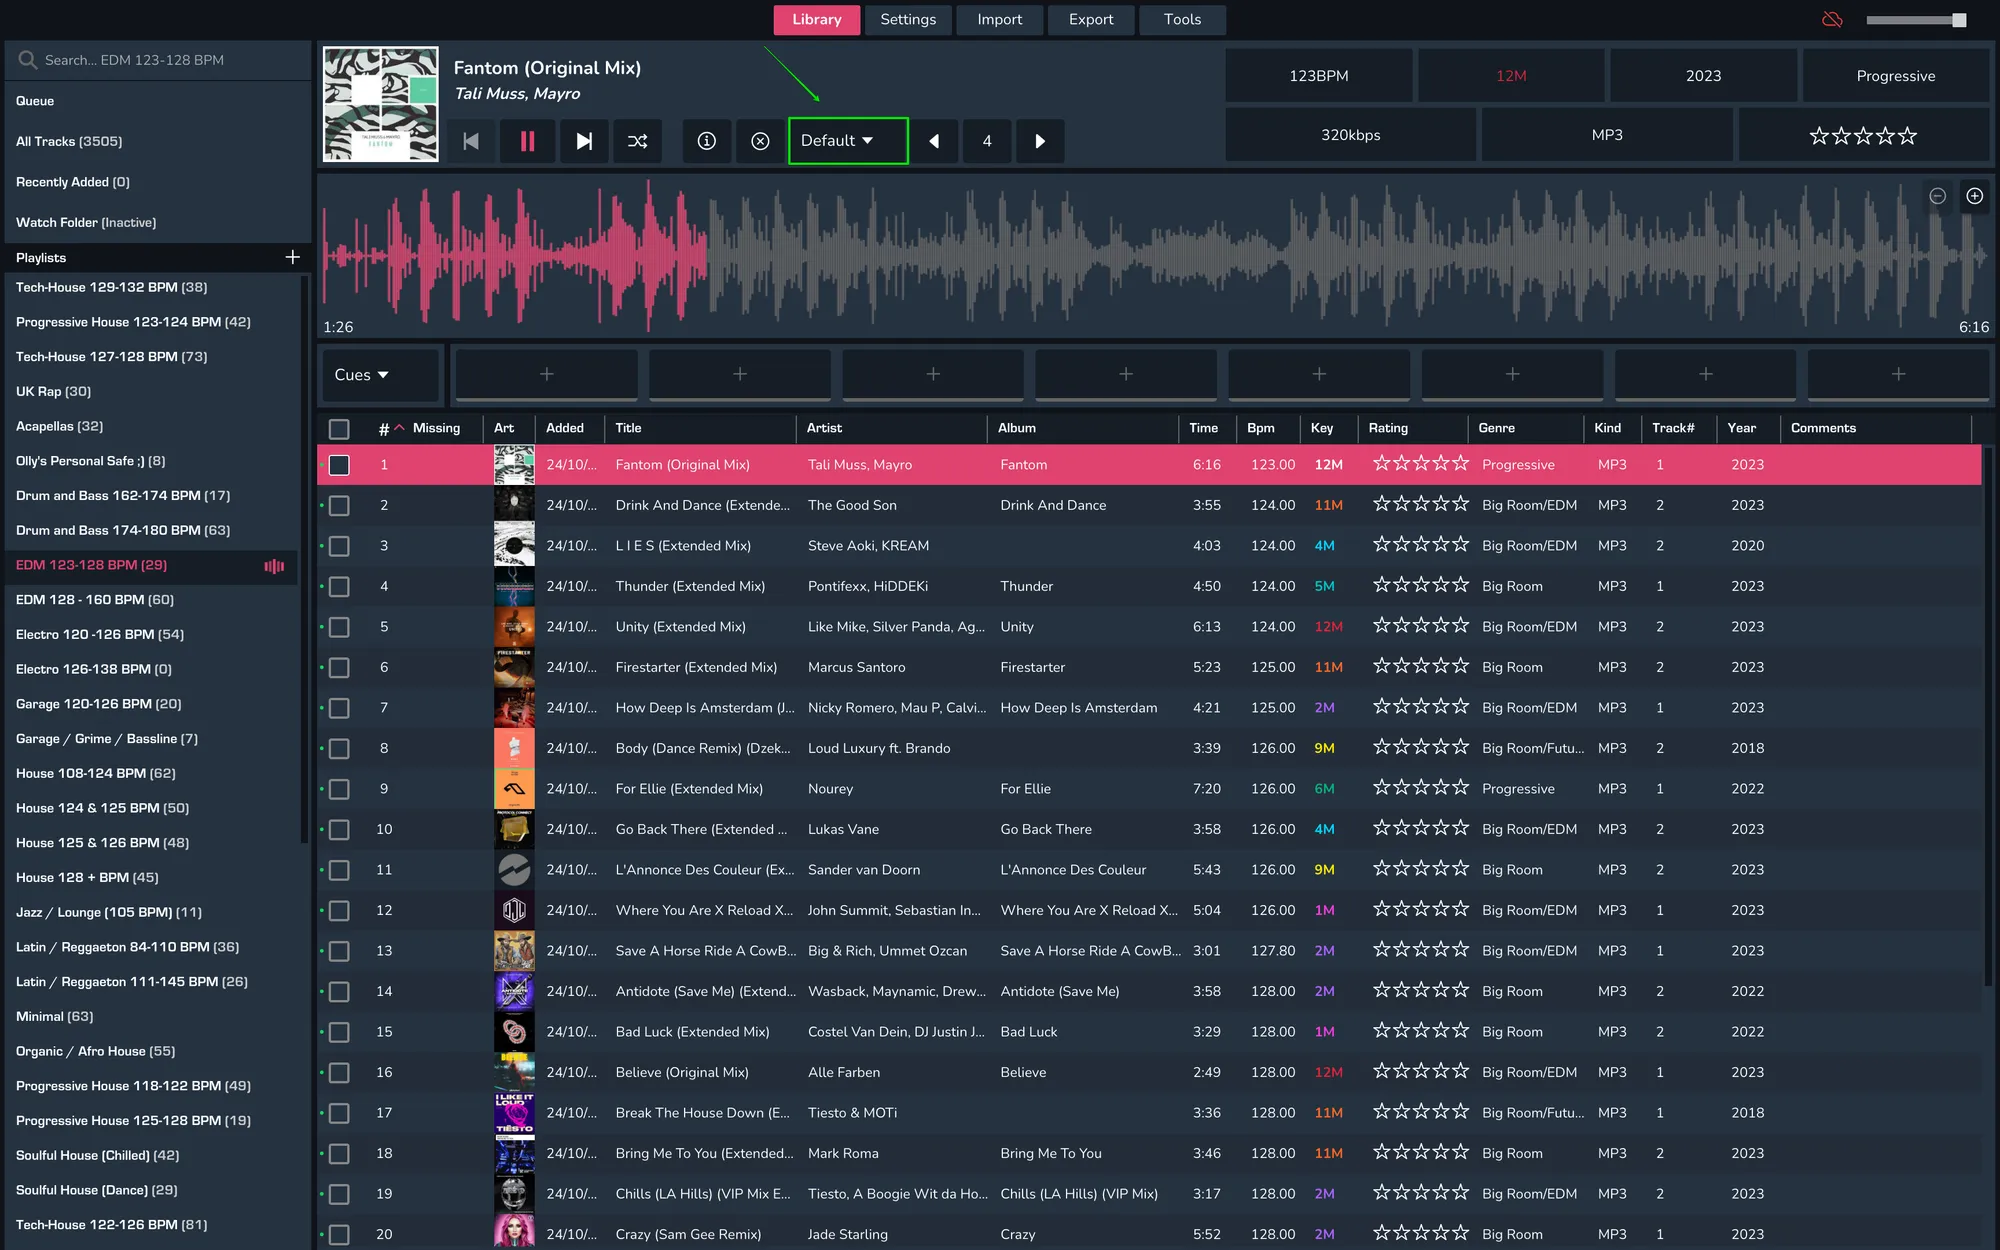Create a new playlist with the plus icon
The image size is (2000, 1250).
[x=292, y=257]
